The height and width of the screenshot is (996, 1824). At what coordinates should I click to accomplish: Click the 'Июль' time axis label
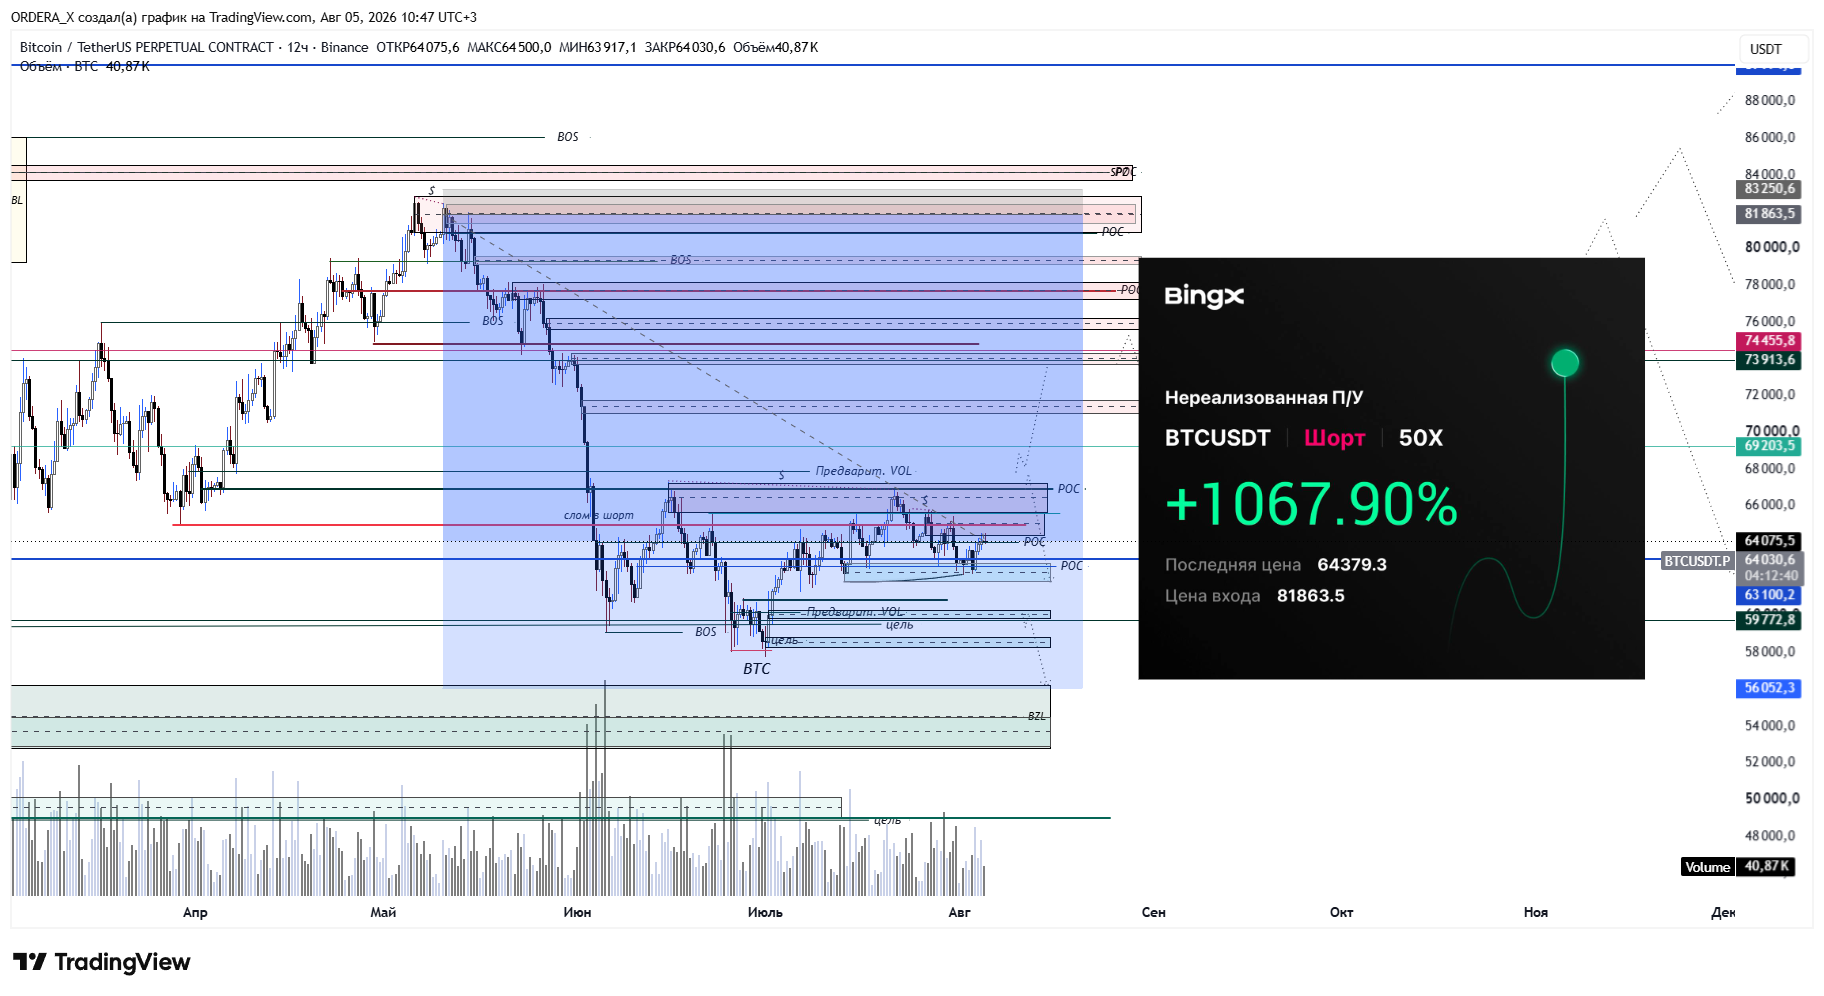(x=765, y=912)
